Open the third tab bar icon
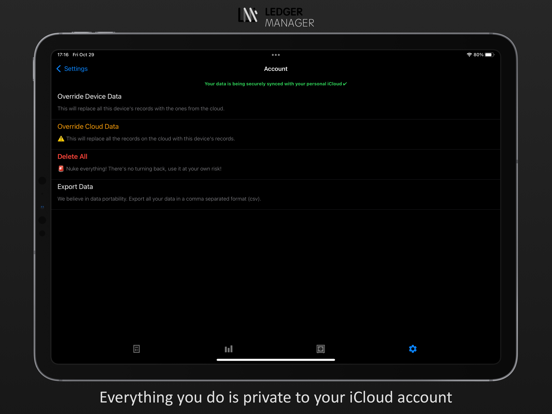This screenshot has height=414, width=552. (320, 349)
